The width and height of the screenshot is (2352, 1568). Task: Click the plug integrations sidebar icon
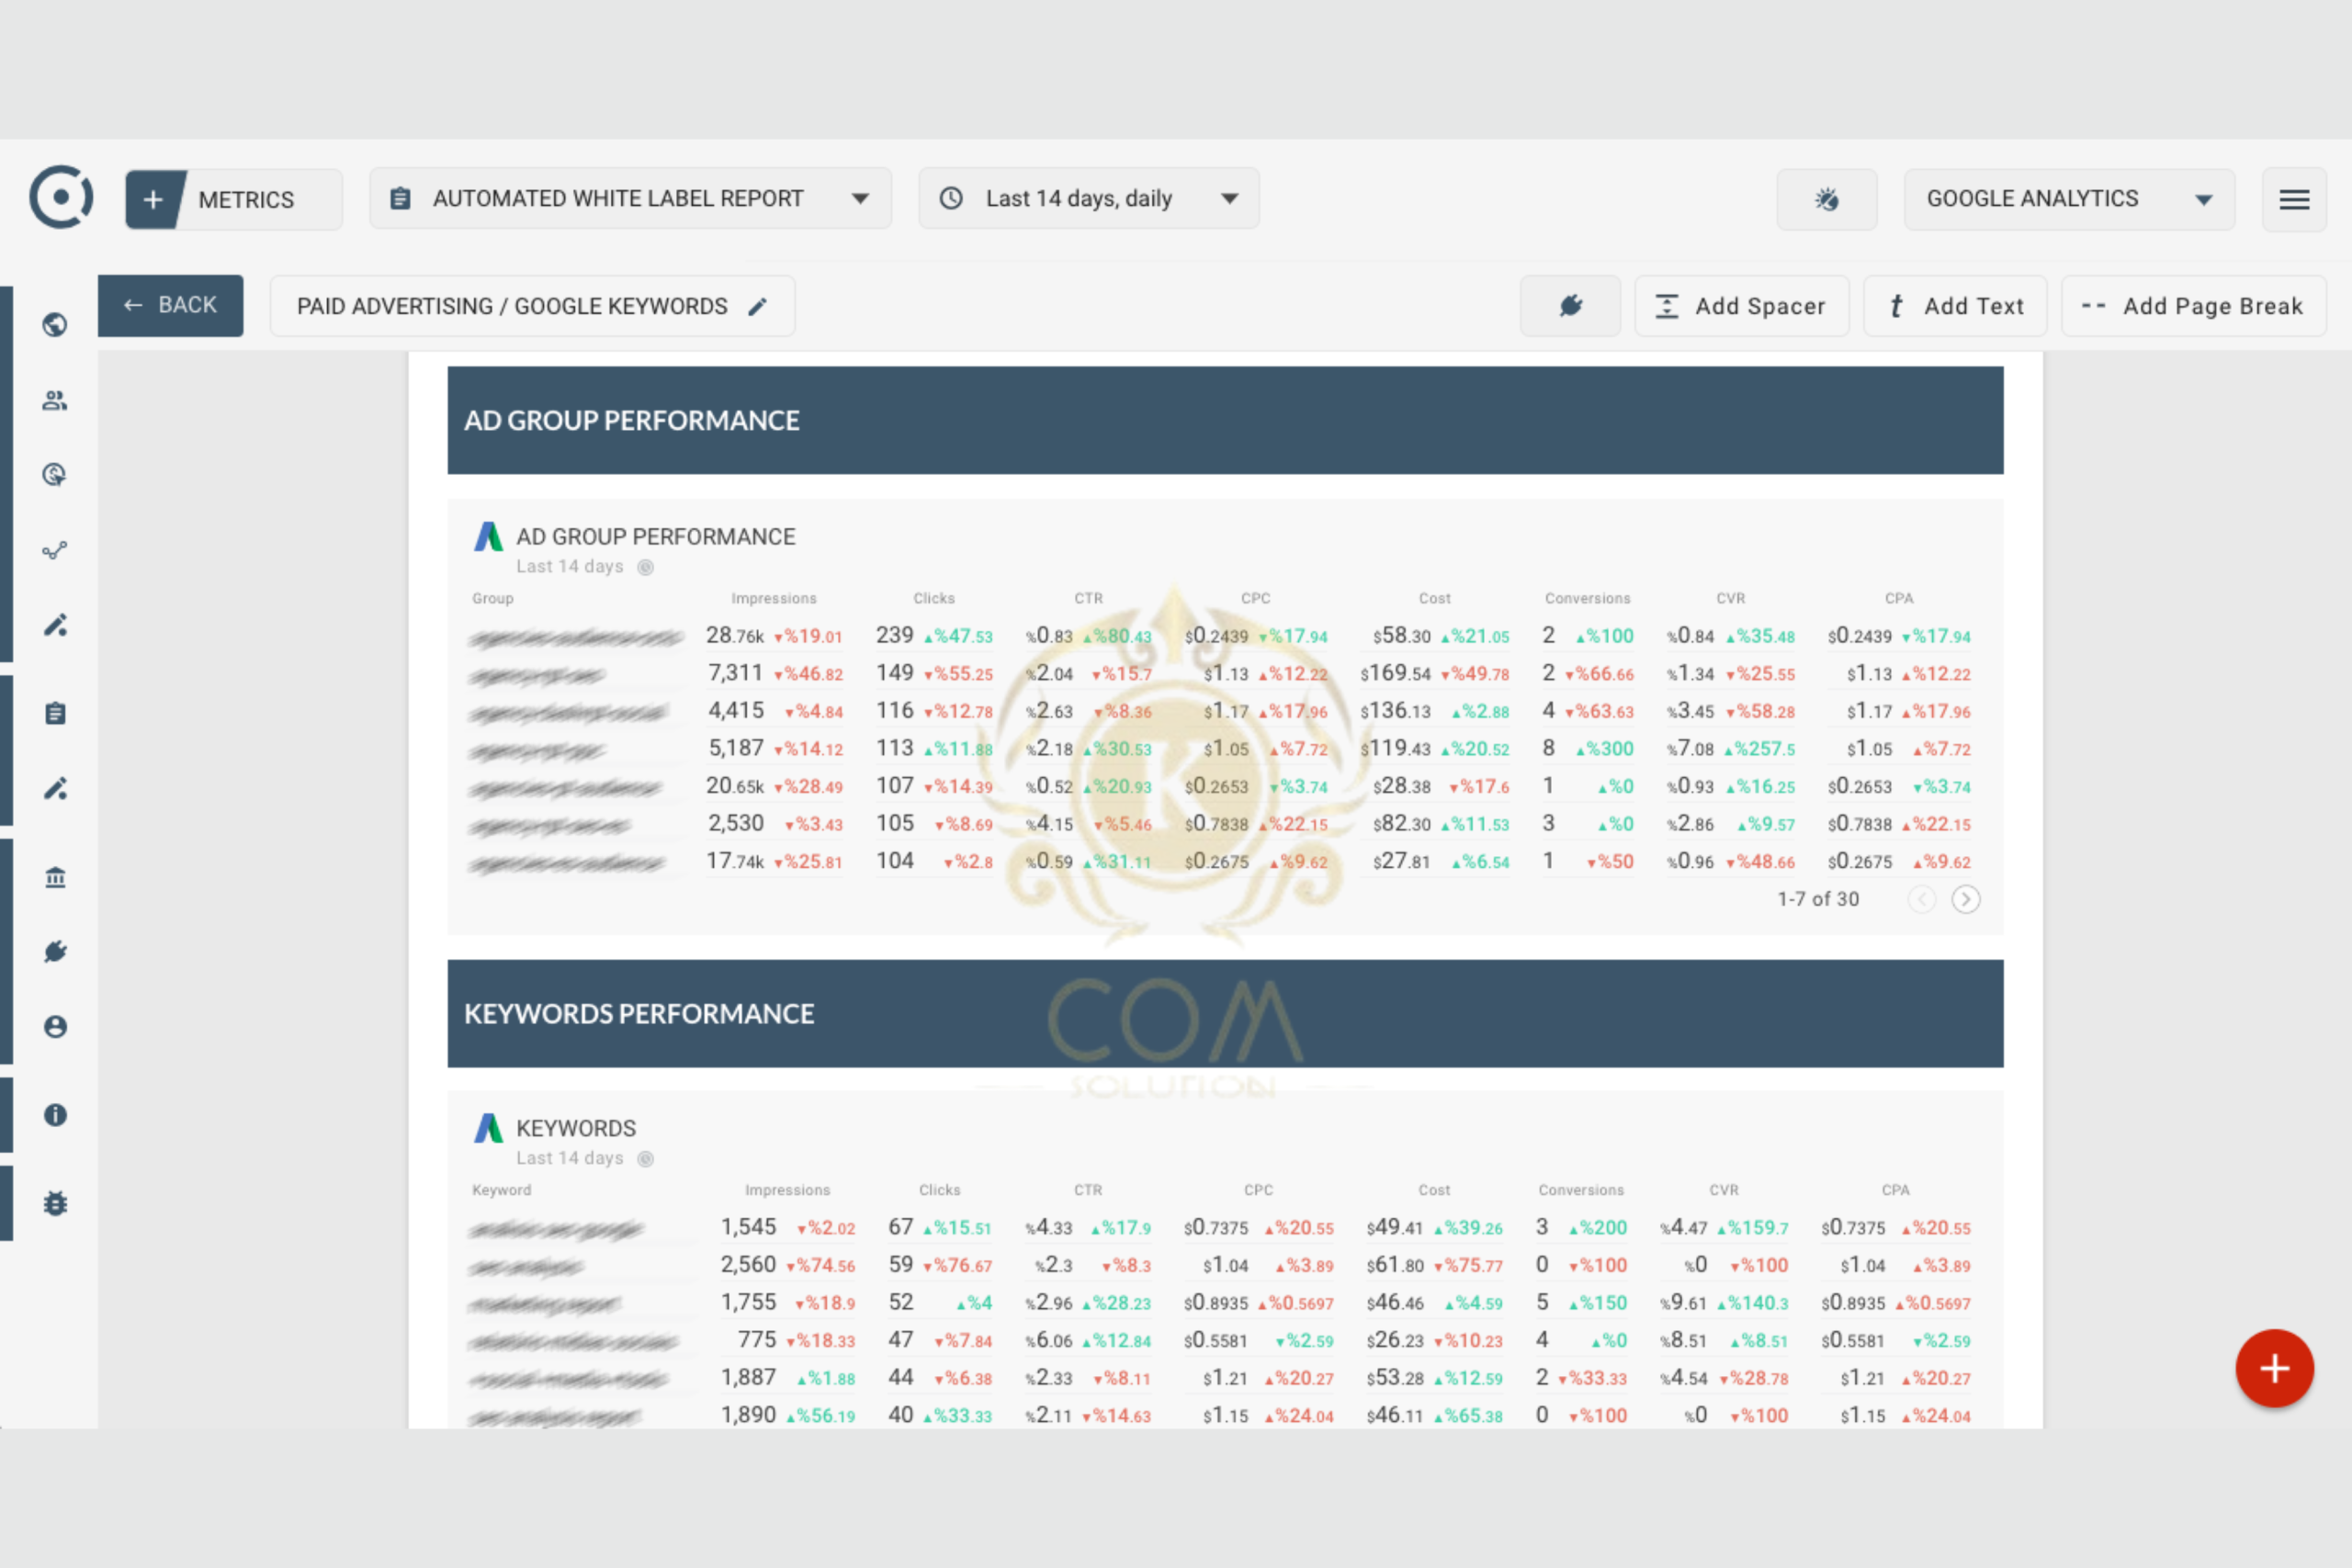pyautogui.click(x=55, y=951)
